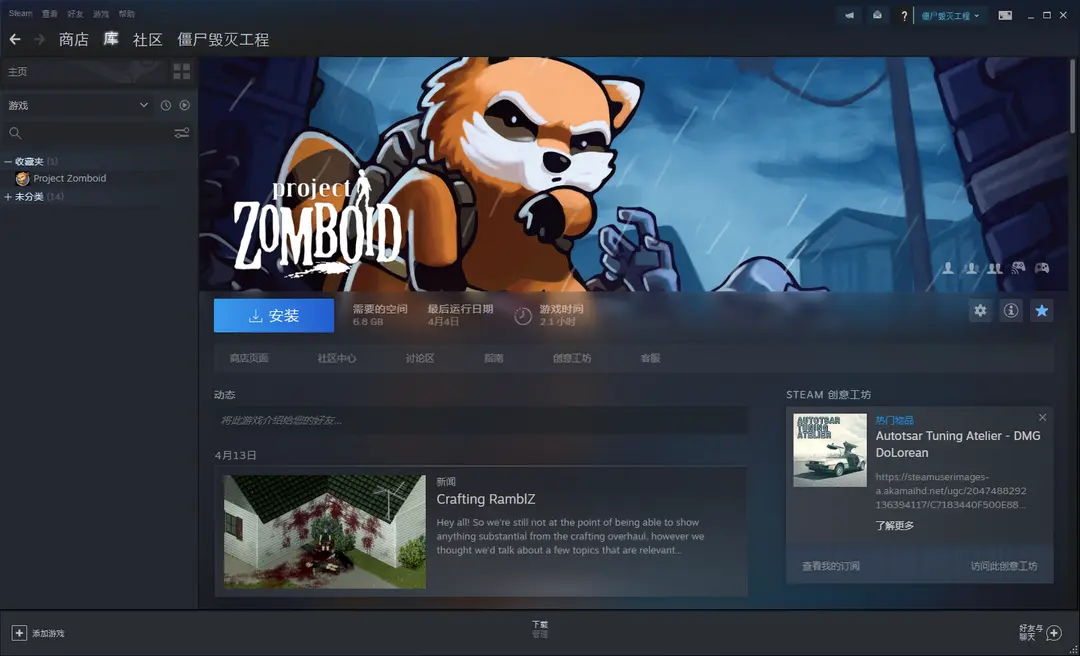Open the notifications envelope icon
The height and width of the screenshot is (656, 1080).
877,15
